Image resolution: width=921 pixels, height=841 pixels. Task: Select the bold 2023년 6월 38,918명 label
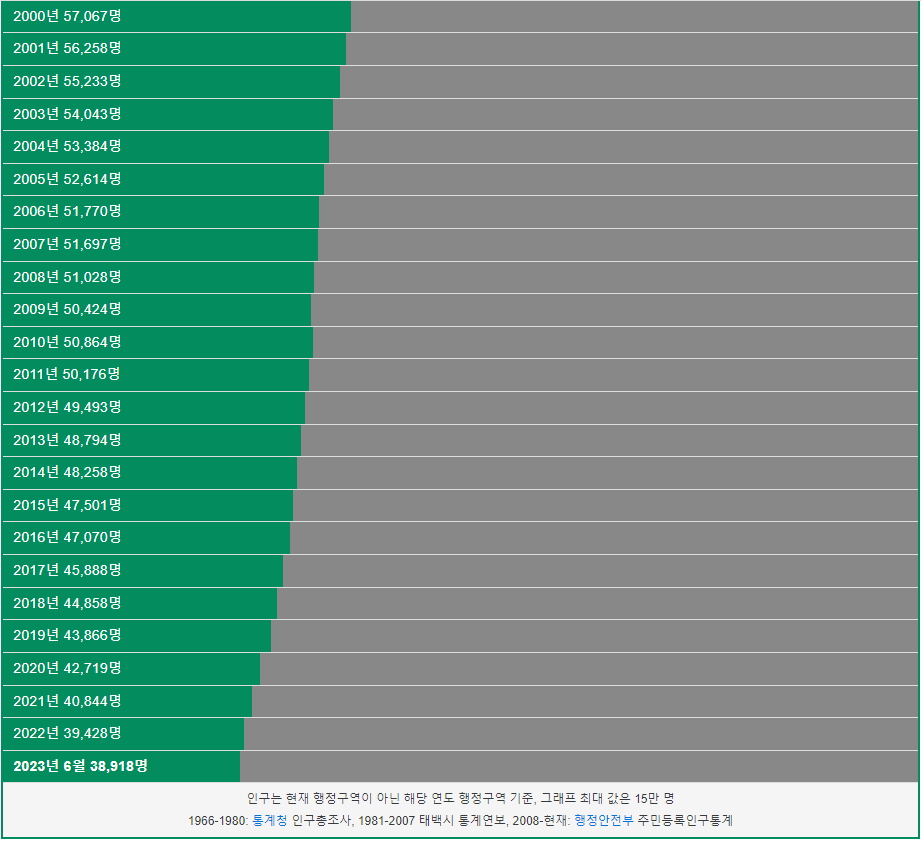[x=80, y=766]
